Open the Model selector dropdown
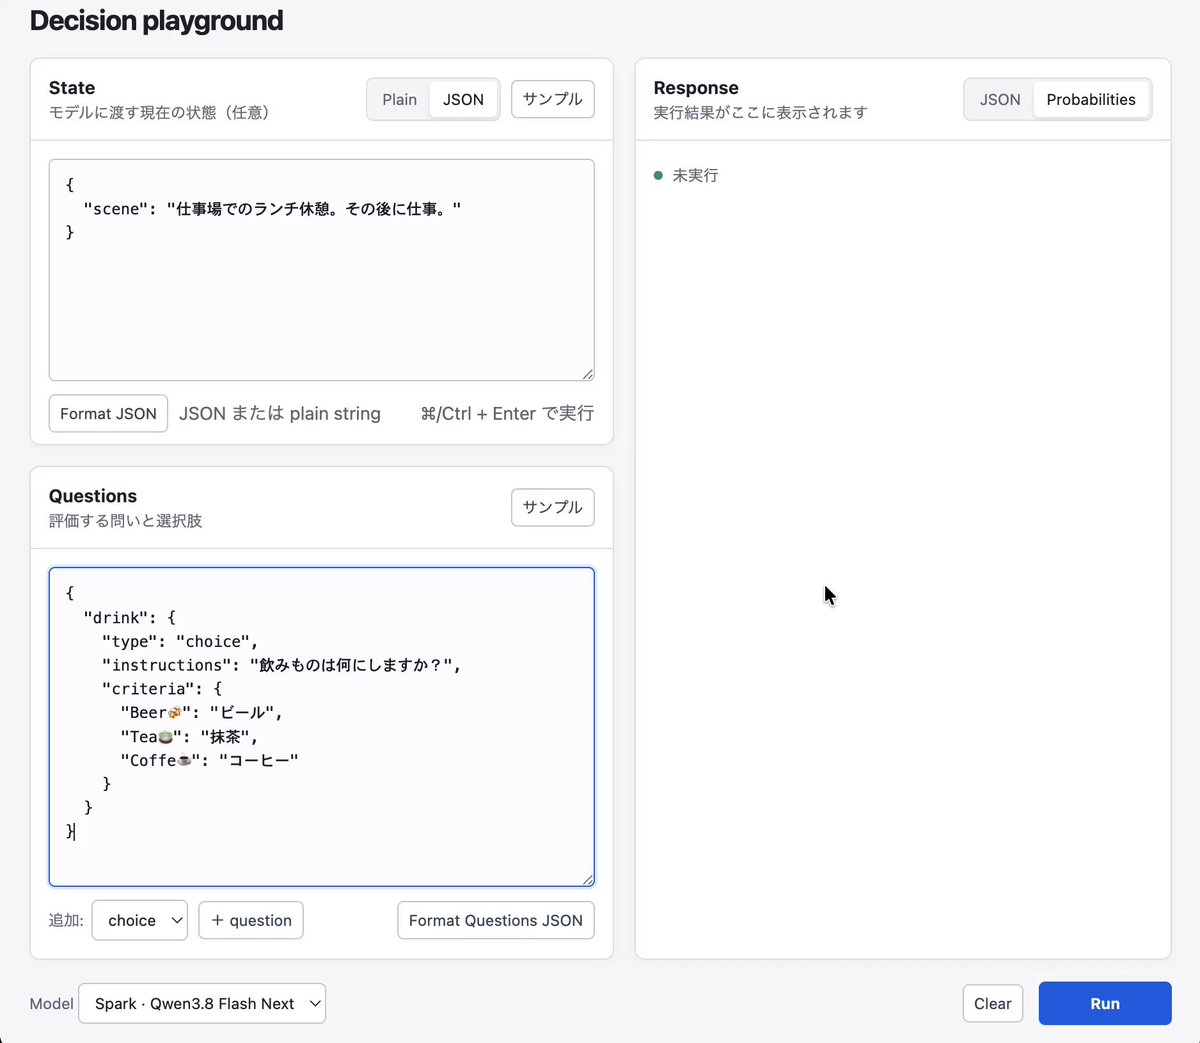 (x=202, y=1004)
